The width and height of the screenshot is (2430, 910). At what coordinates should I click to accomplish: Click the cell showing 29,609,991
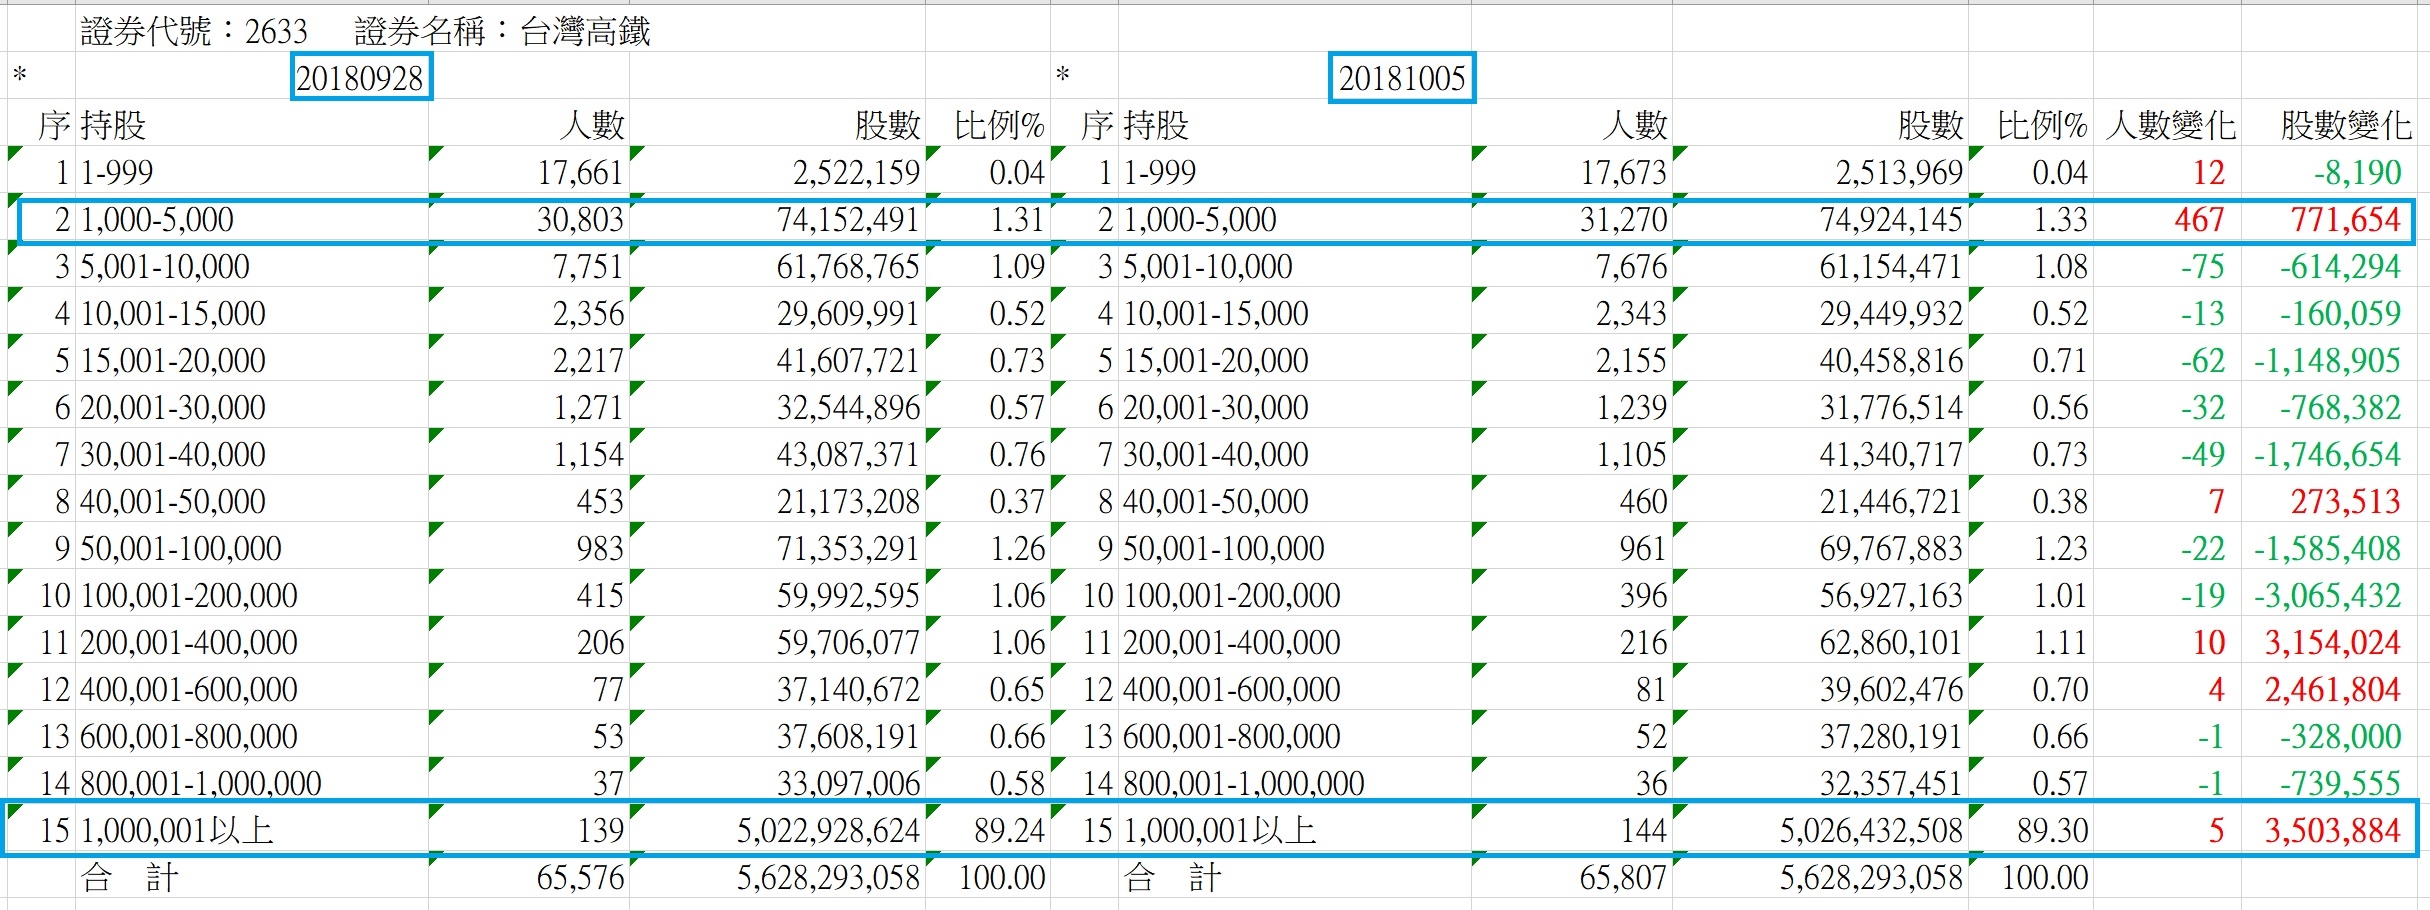(848, 313)
